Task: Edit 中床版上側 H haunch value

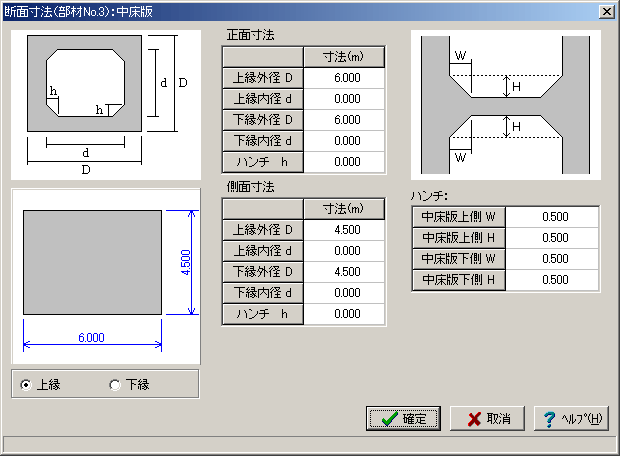Action: point(552,238)
